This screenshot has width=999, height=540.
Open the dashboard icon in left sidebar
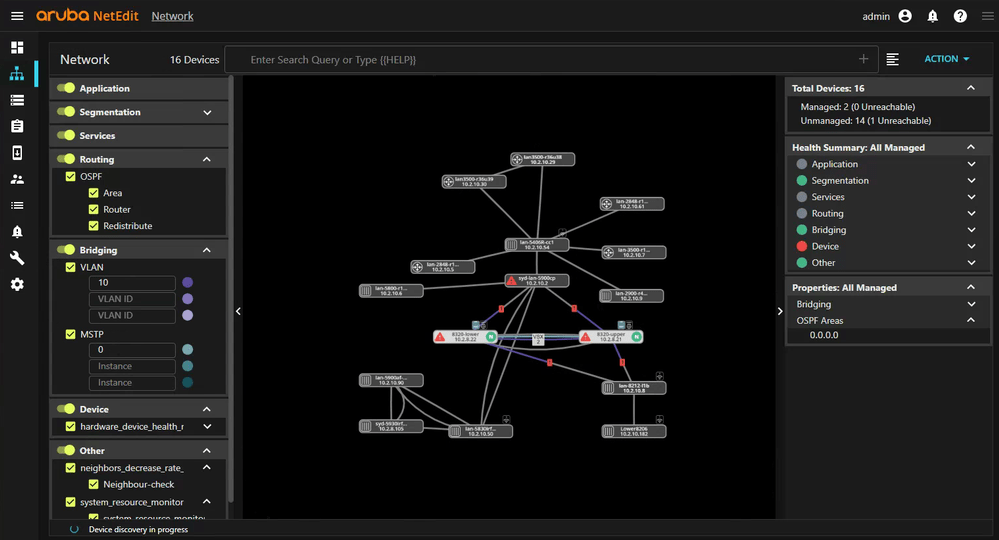pyautogui.click(x=17, y=47)
